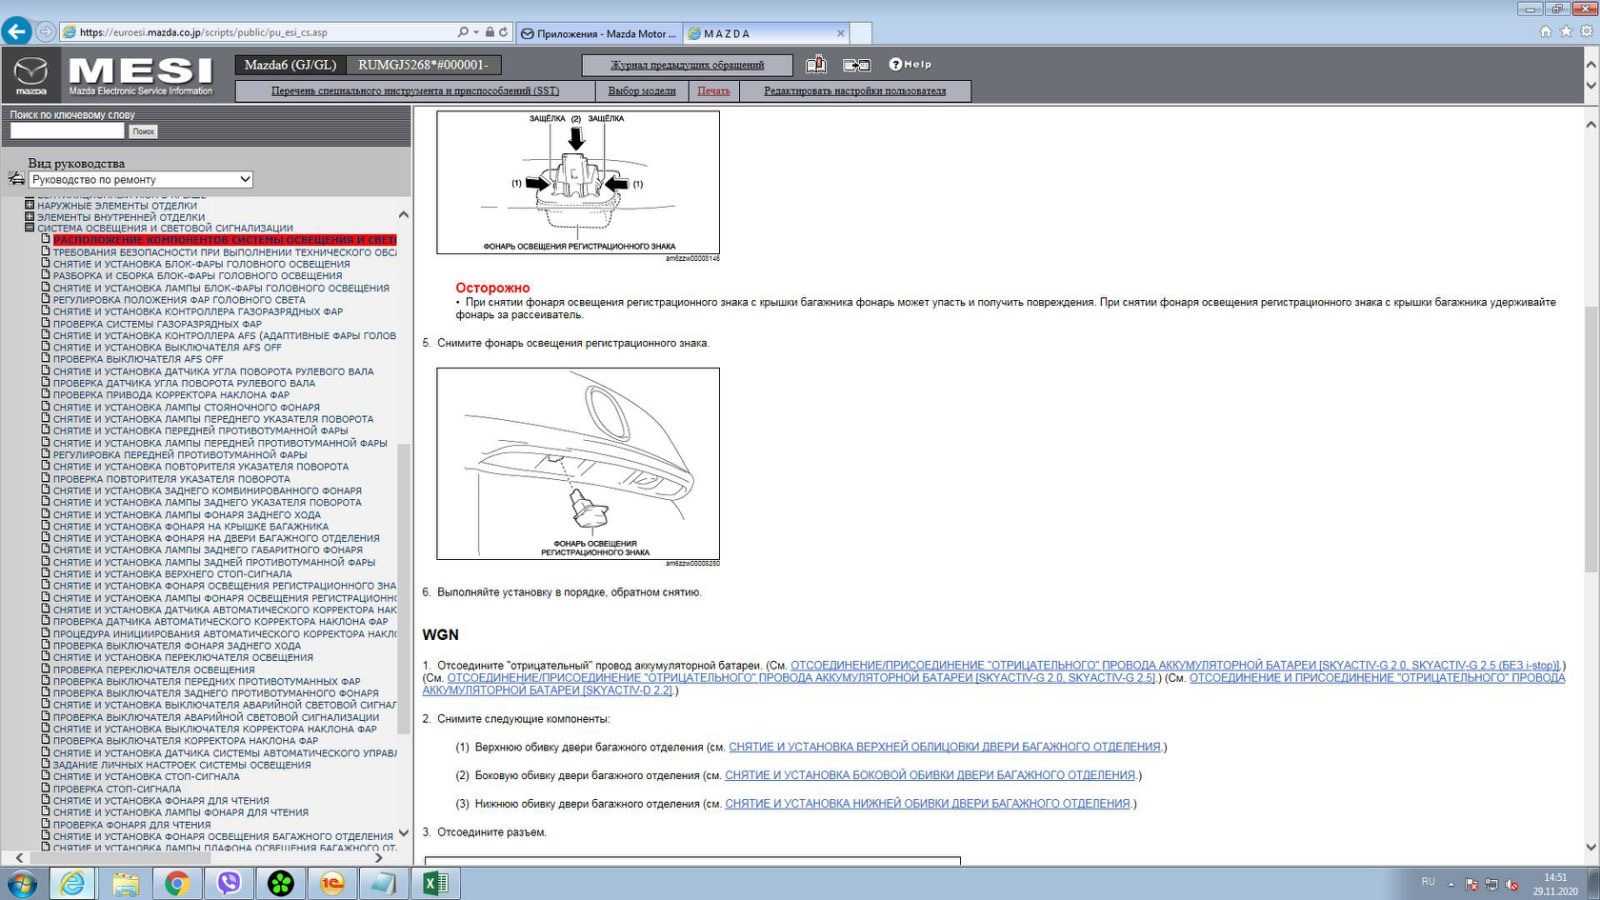Open Viber from the taskbar
This screenshot has width=1600, height=900.
tap(229, 884)
